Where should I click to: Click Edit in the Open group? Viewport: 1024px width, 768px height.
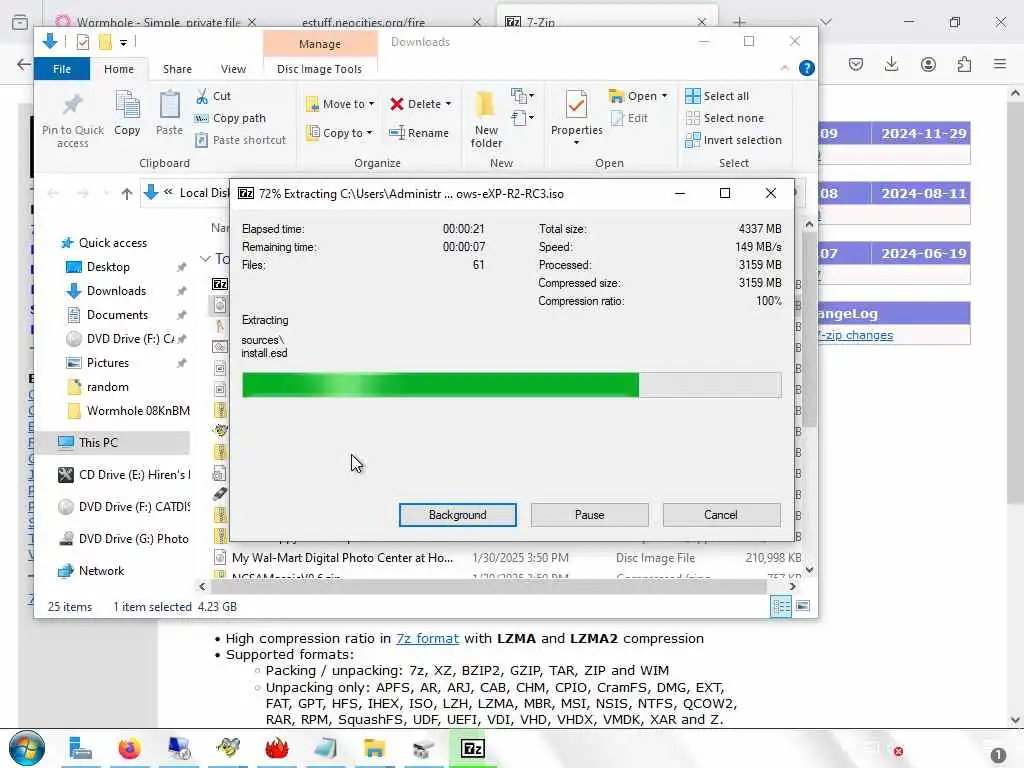click(x=629, y=118)
